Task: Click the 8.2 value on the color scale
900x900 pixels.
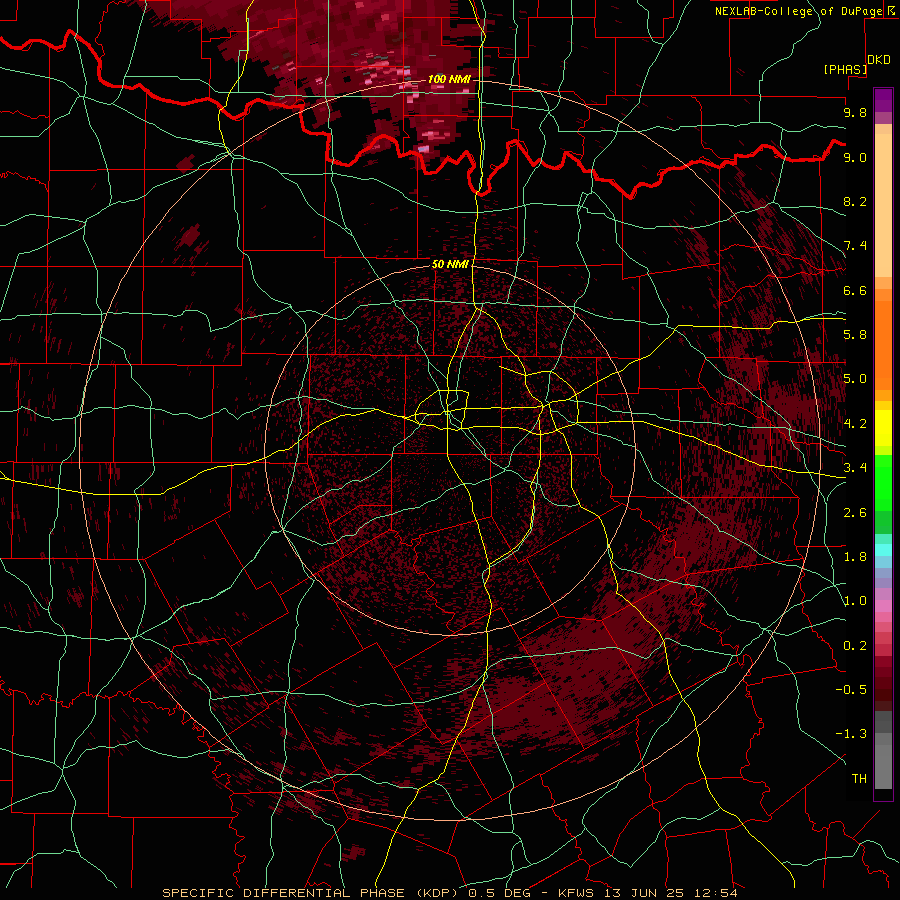Action: click(855, 201)
